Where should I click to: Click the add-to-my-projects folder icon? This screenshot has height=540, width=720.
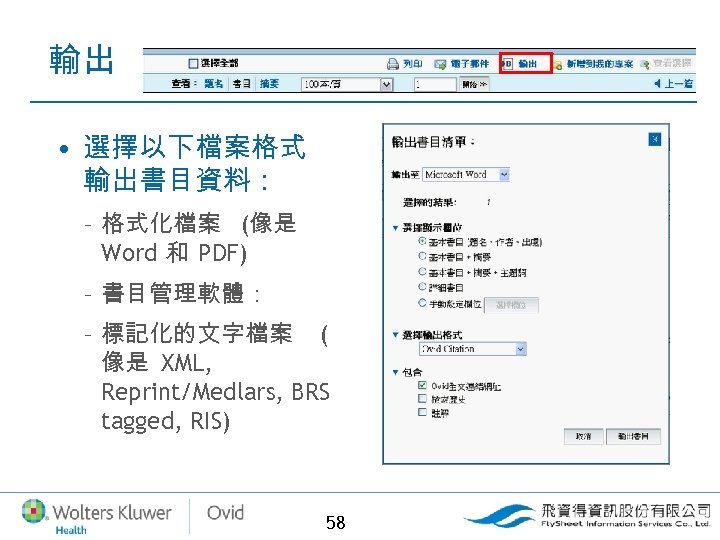(x=558, y=65)
